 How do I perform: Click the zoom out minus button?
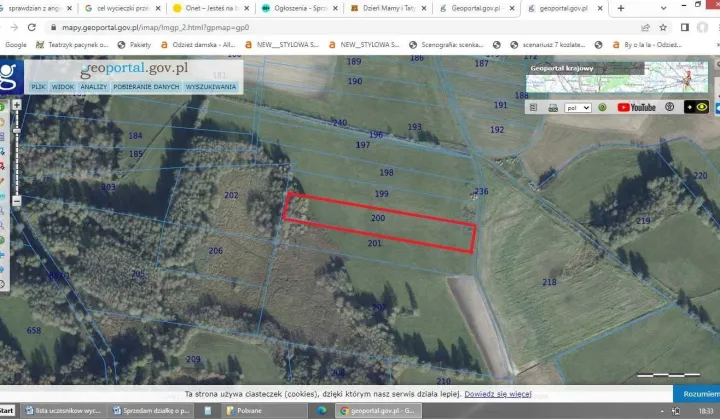[17, 201]
